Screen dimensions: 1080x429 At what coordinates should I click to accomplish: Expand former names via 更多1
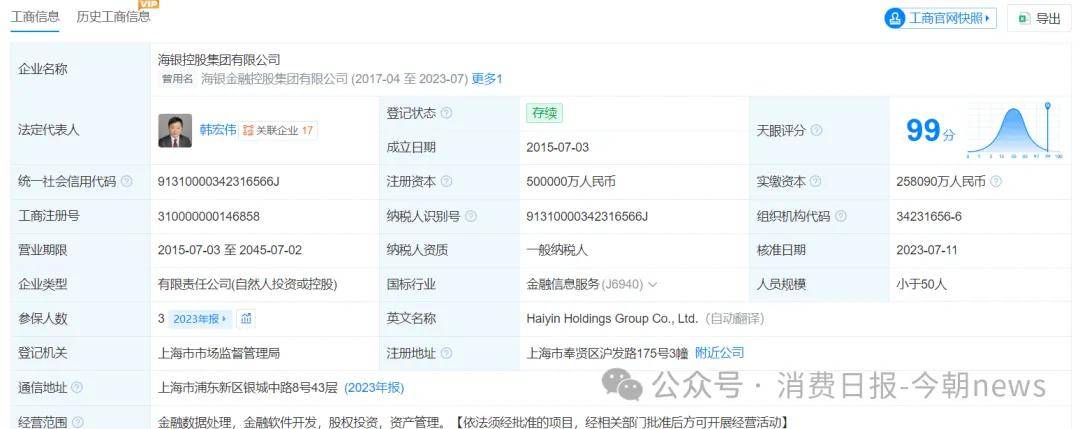coord(486,78)
